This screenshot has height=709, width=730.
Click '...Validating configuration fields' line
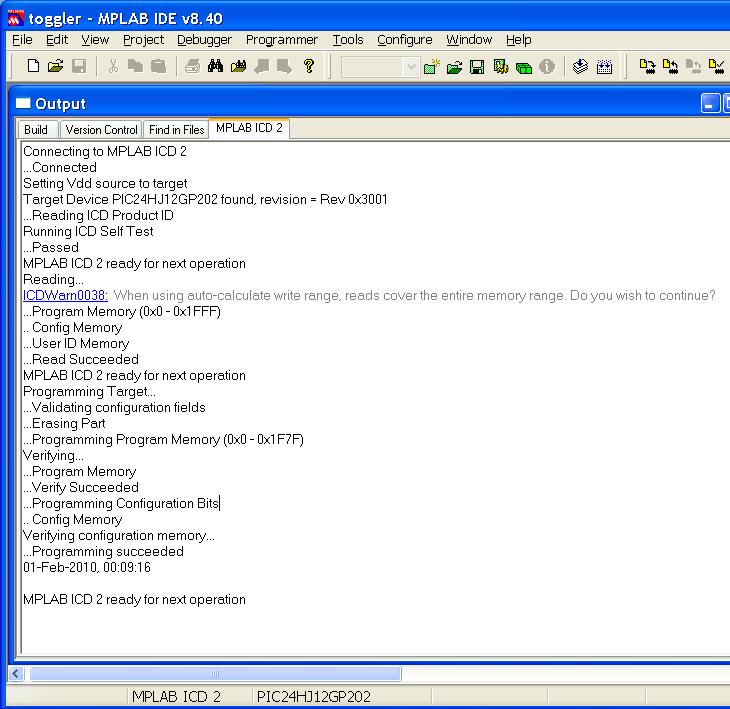(114, 407)
